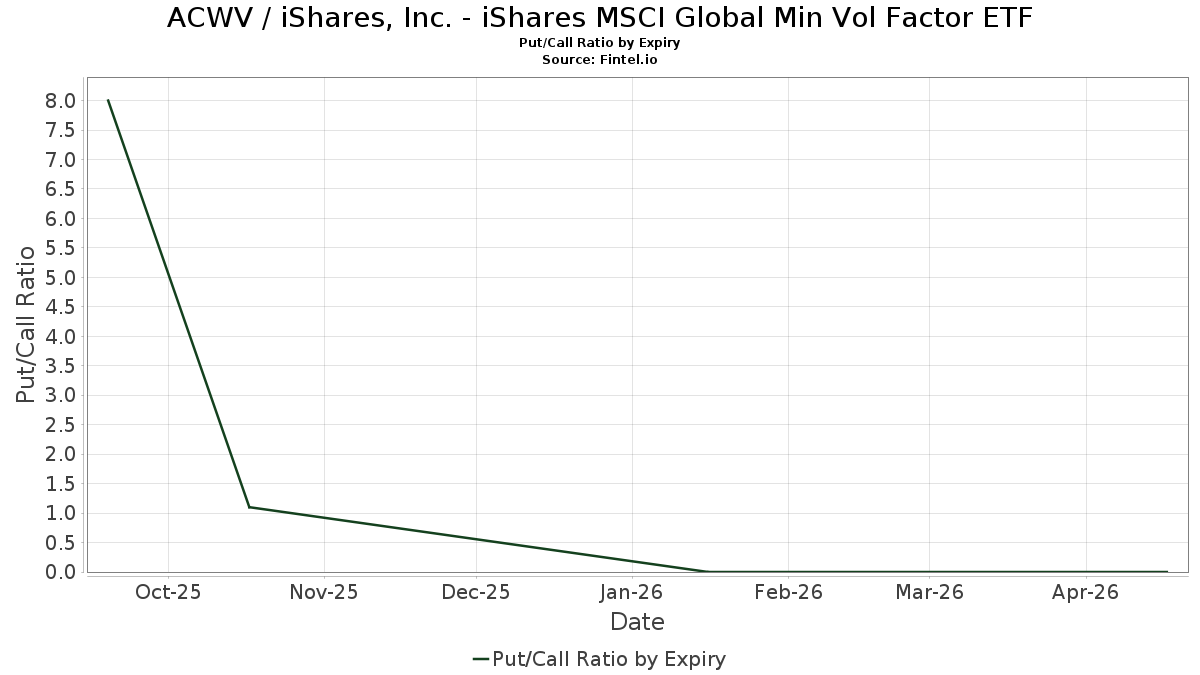Click the 'Date' x-axis title

click(637, 622)
